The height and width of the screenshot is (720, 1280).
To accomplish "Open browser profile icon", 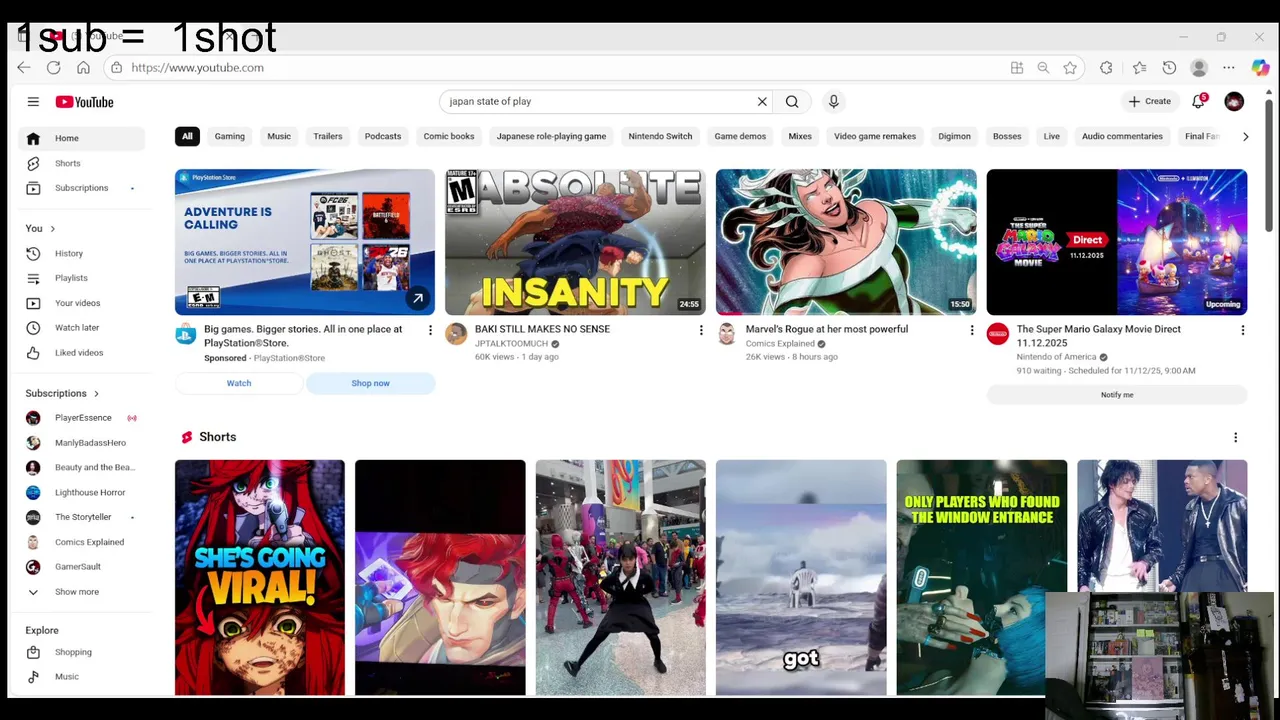I will pos(1199,68).
